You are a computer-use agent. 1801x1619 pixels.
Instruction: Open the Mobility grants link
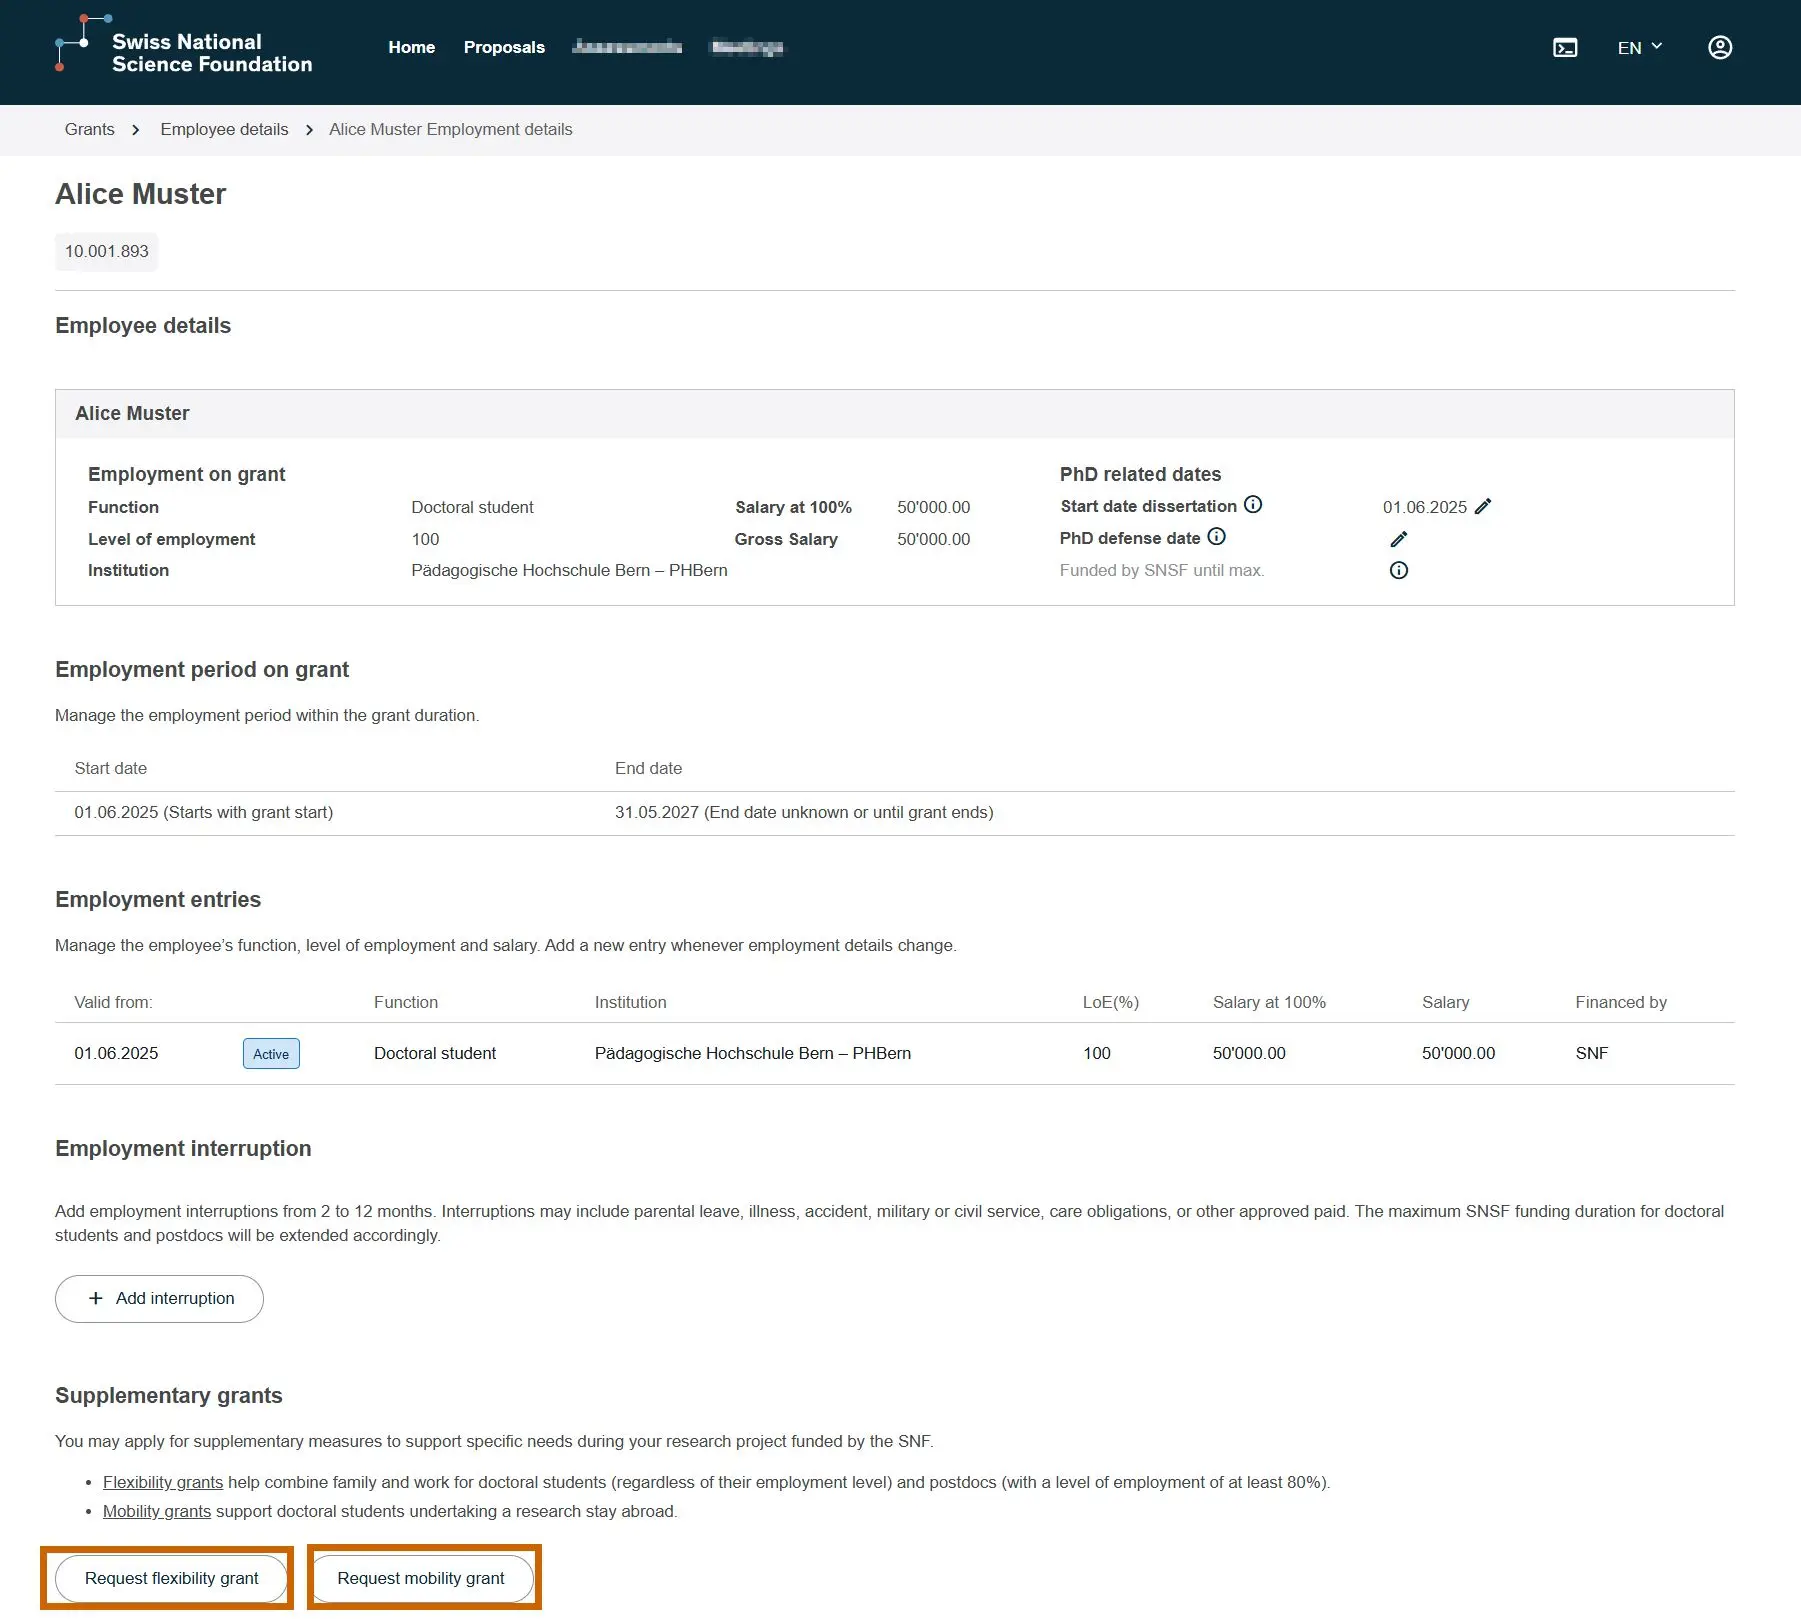157,1512
